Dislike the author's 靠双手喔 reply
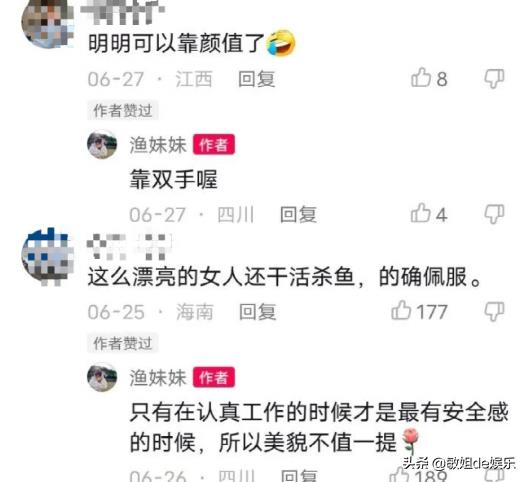This screenshot has width=528, height=482. point(494,214)
